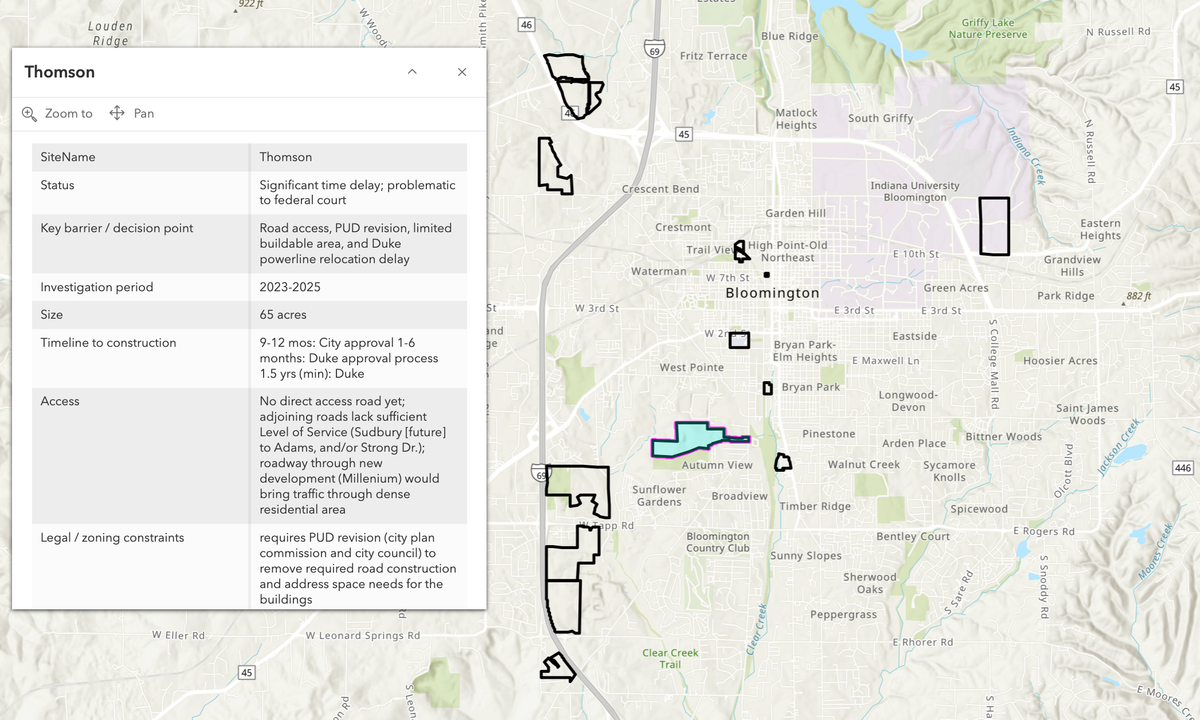This screenshot has height=720, width=1200.
Task: Click the Route 46 highway shield
Action: (x=527, y=24)
